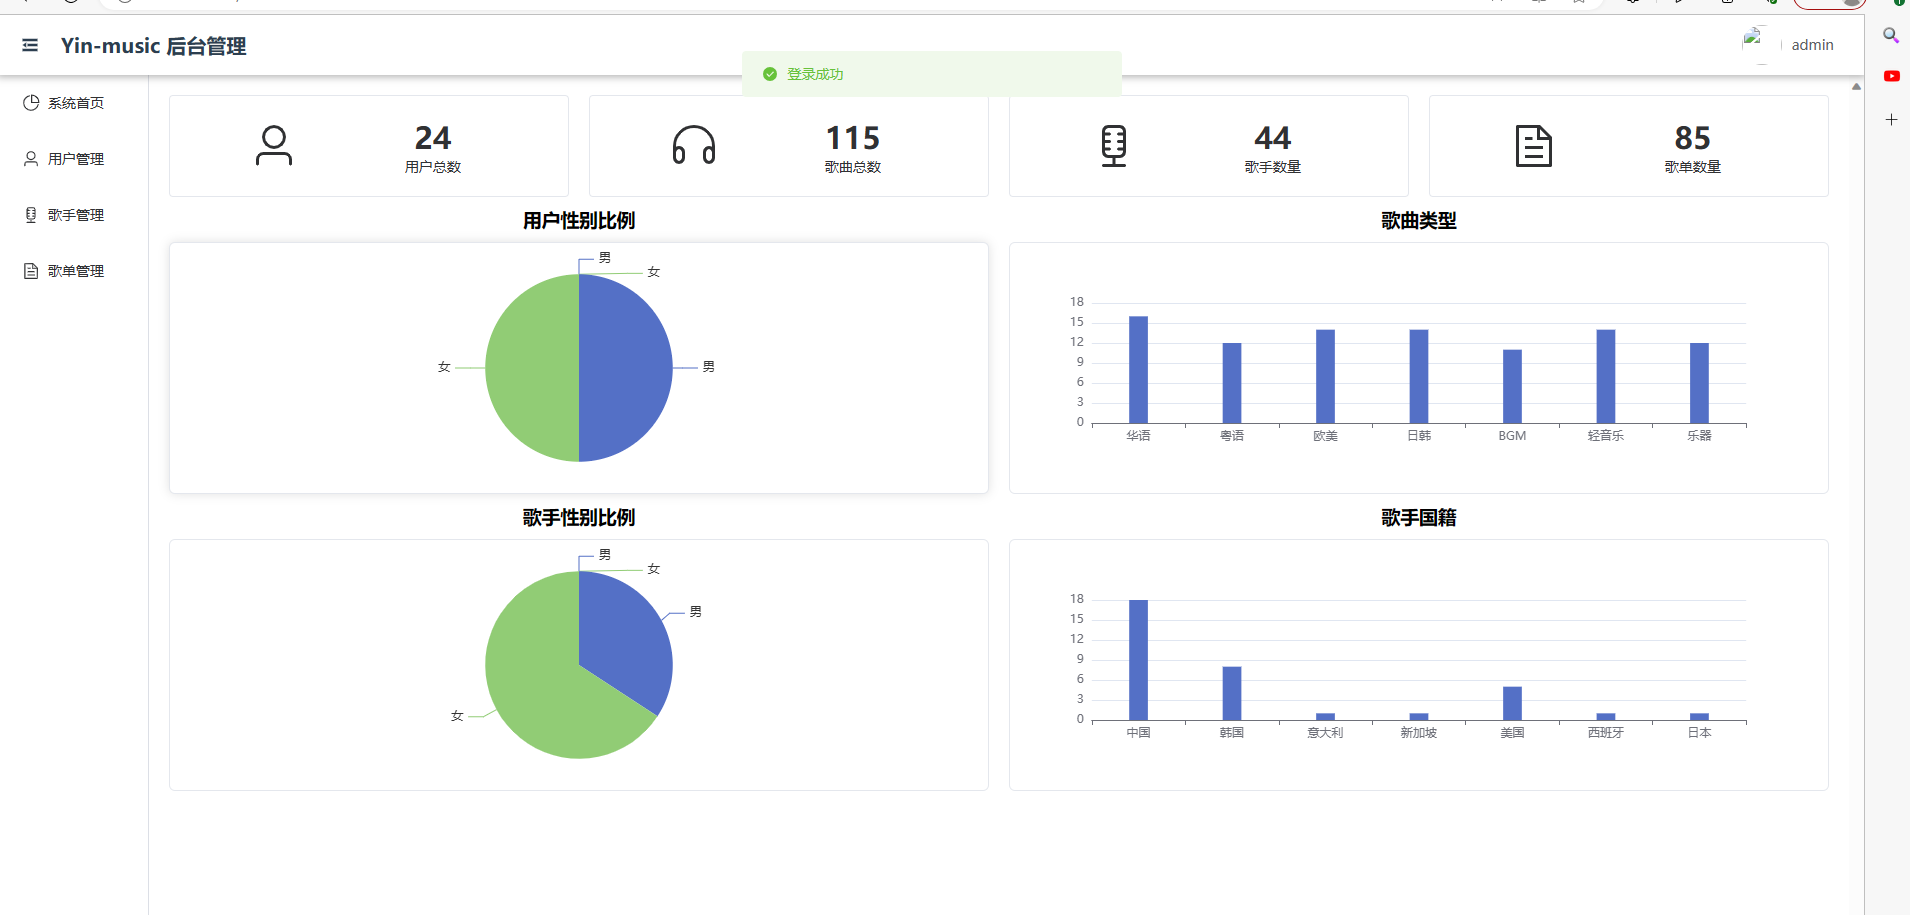The width and height of the screenshot is (1910, 915).
Task: Click the 115 歌曲总数 value
Action: tap(853, 137)
